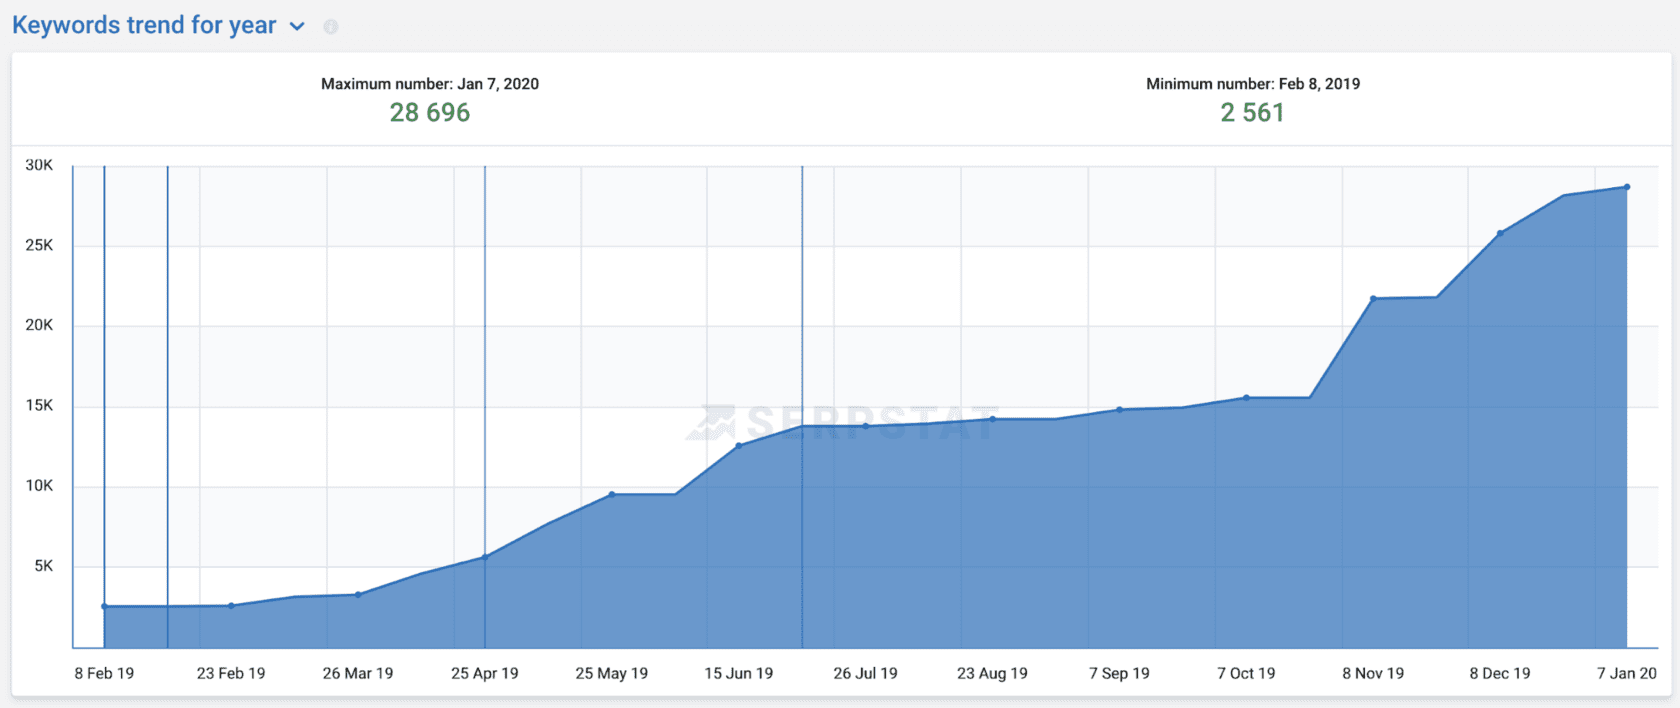This screenshot has height=708, width=1680.
Task: Click the 26 Mar 19 data point
Action: tap(358, 595)
